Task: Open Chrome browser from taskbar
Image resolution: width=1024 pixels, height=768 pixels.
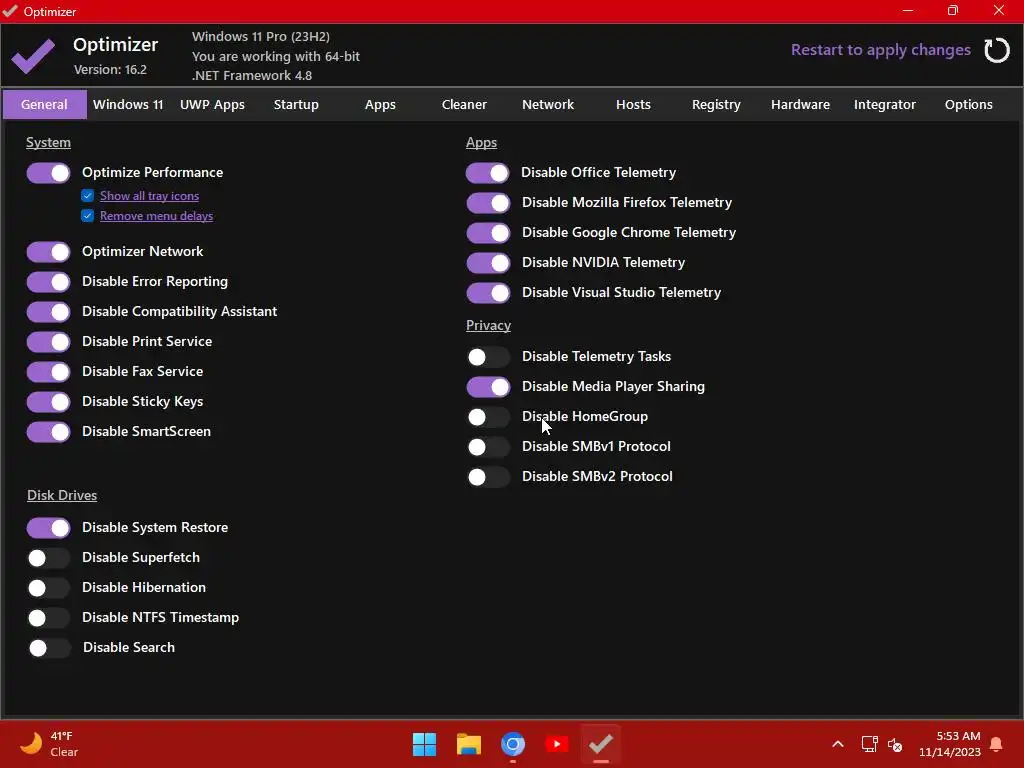Action: point(513,744)
